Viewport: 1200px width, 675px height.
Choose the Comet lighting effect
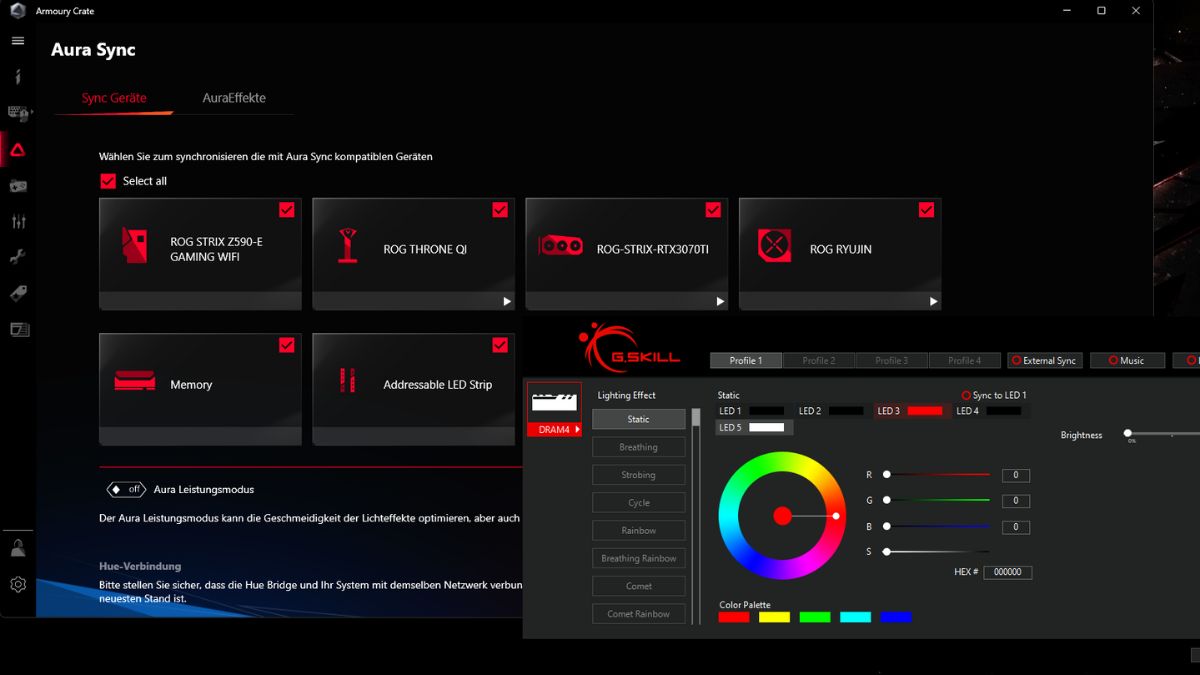pos(639,586)
